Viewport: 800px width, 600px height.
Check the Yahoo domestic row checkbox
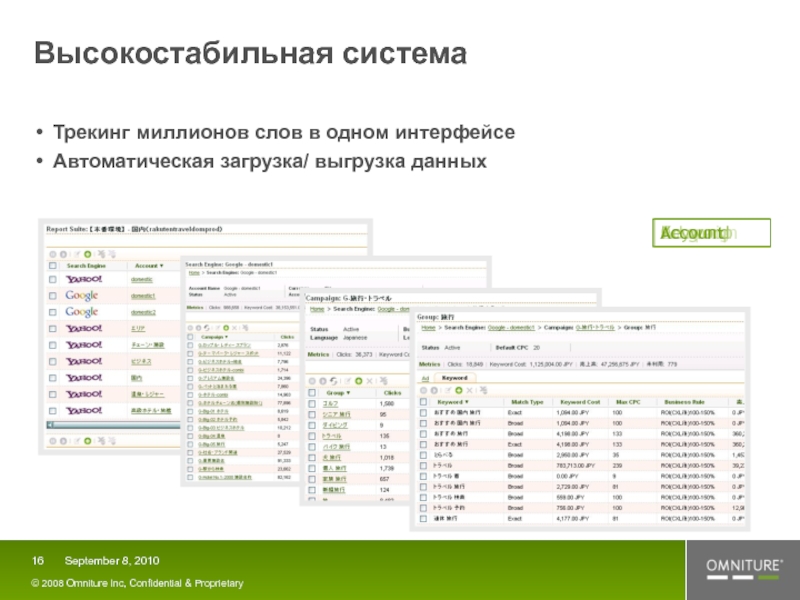[53, 280]
